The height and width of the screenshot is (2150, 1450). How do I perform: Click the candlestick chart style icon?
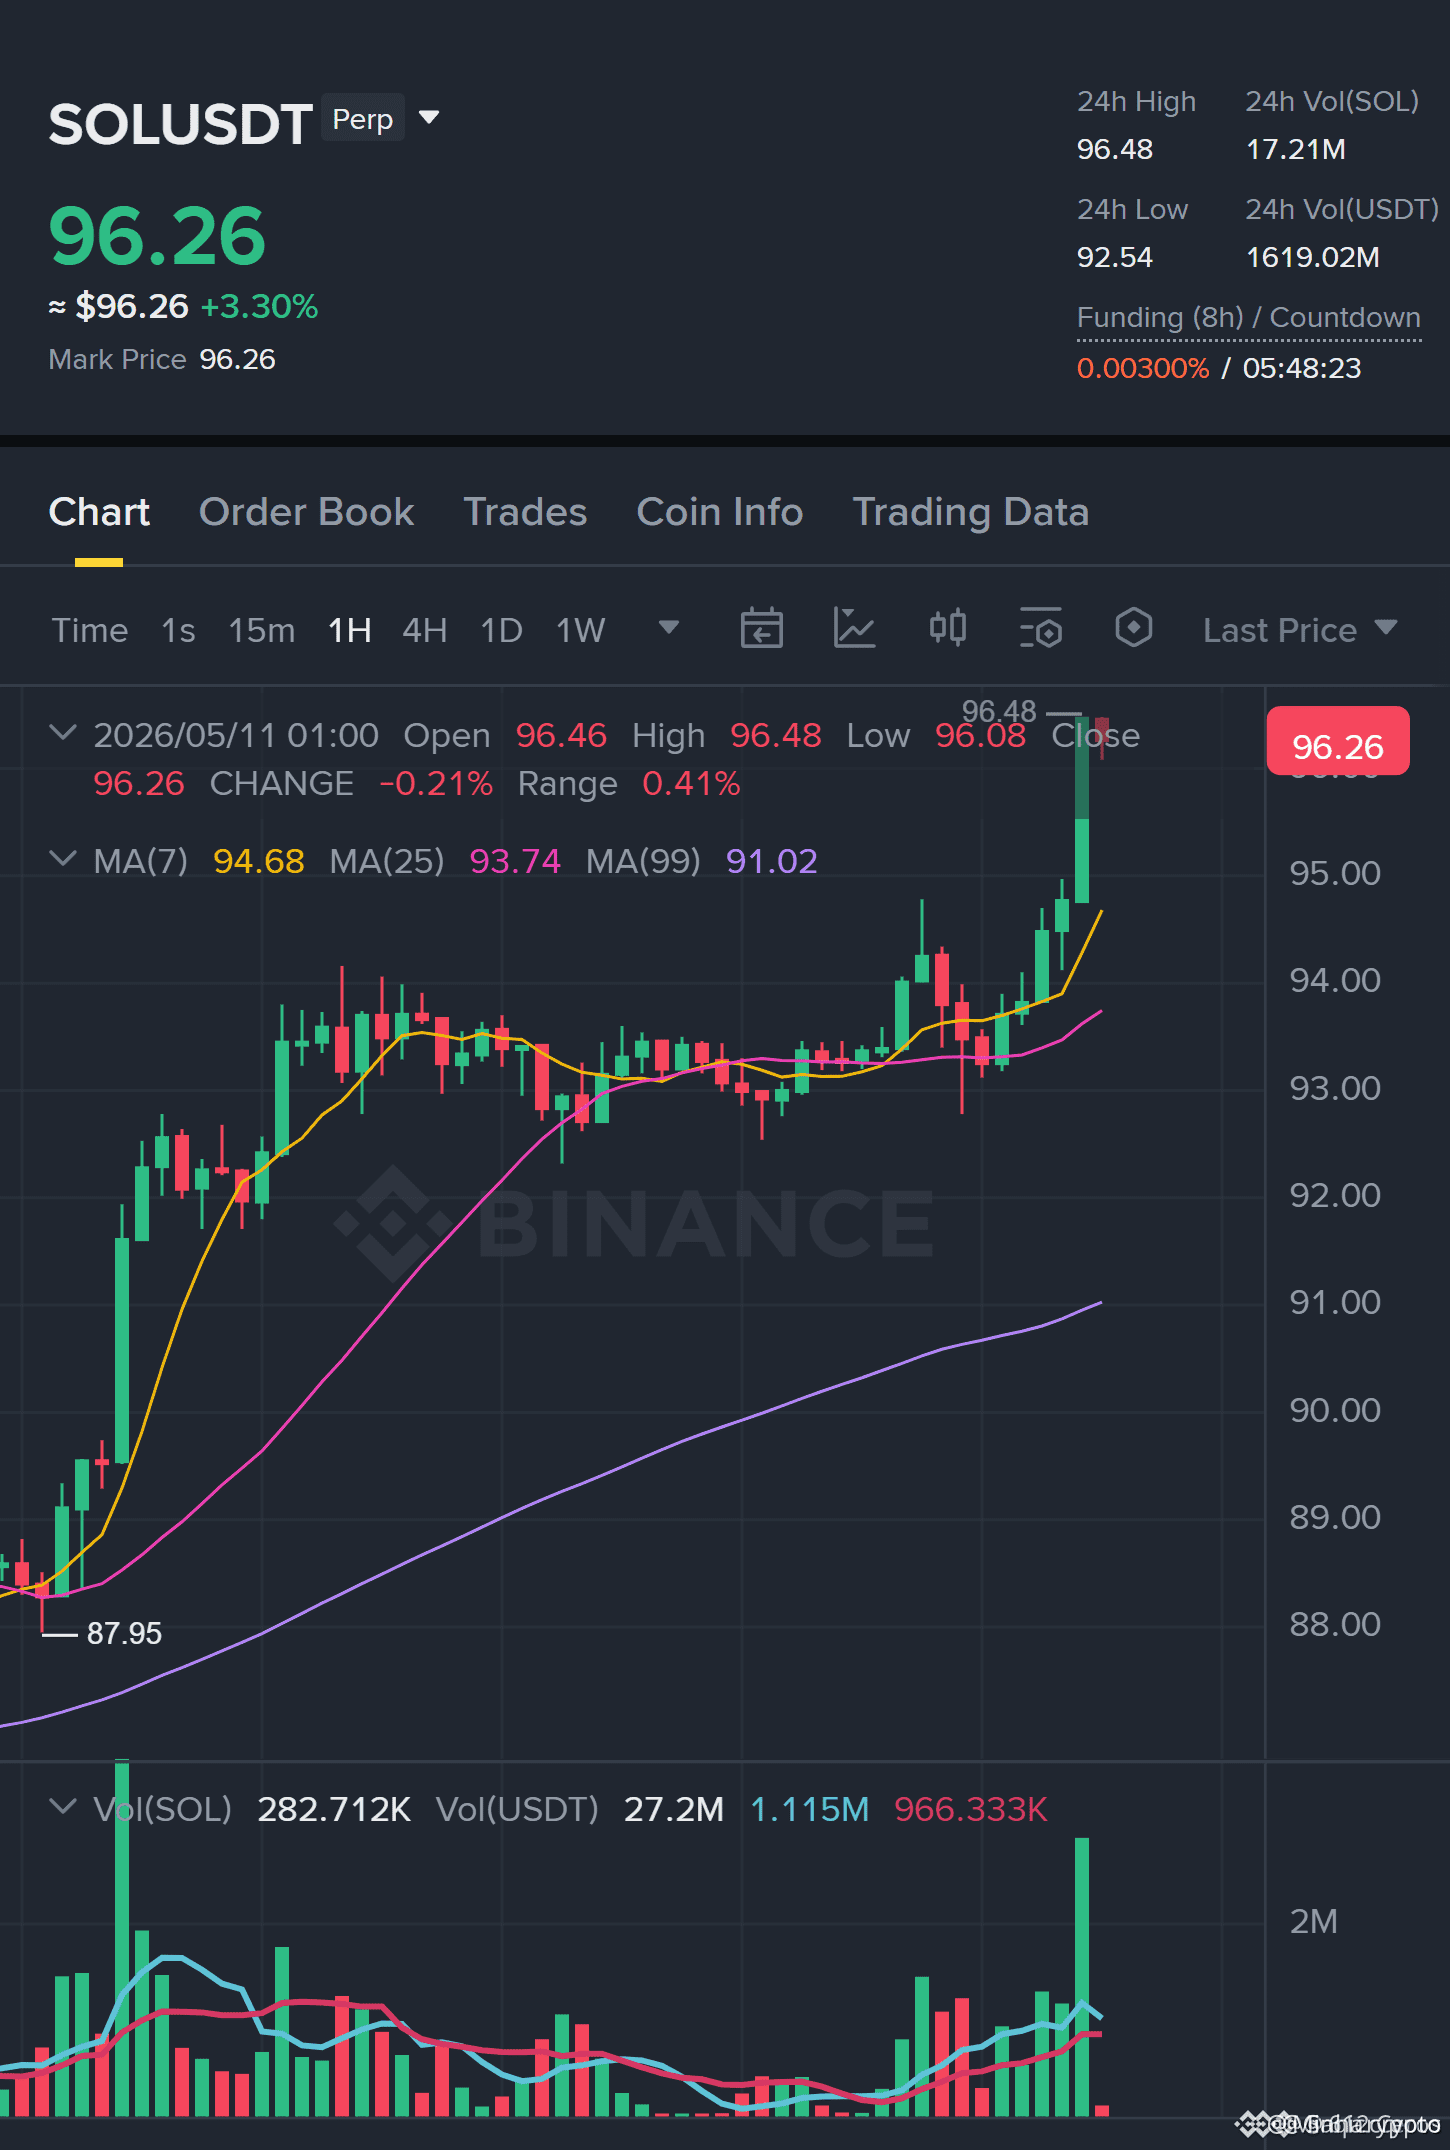pyautogui.click(x=948, y=628)
